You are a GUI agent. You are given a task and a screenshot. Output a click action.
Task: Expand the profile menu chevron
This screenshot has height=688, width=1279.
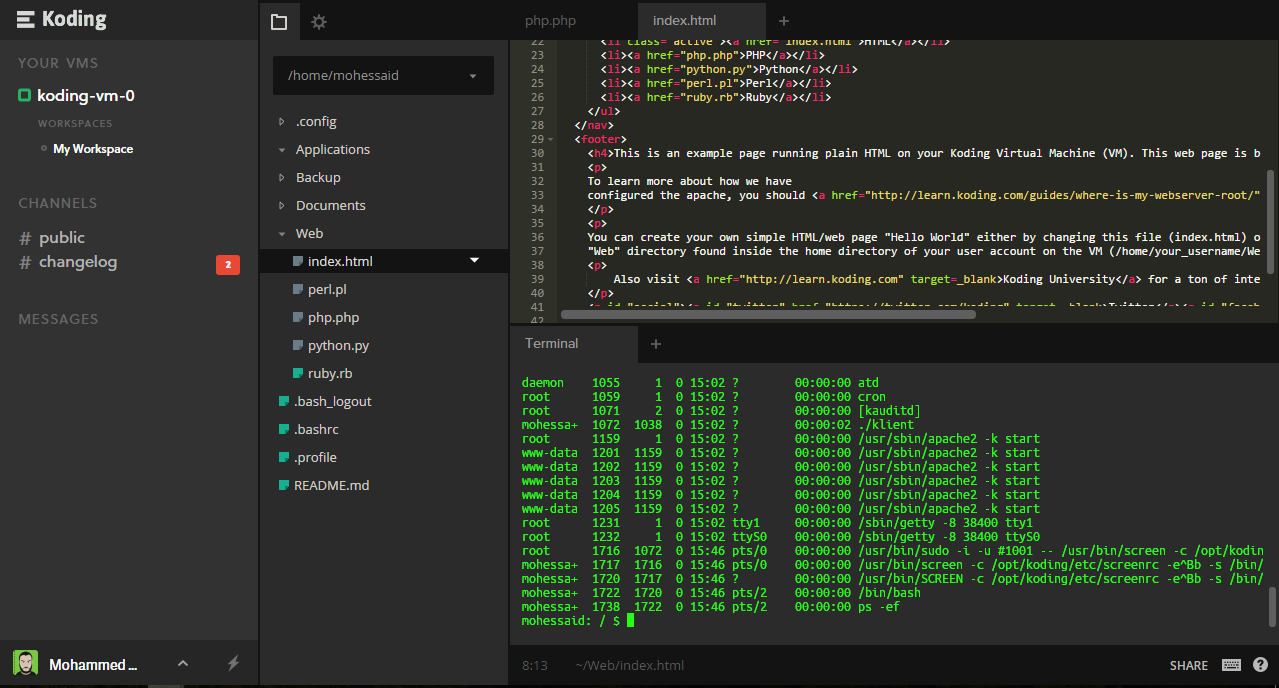click(x=183, y=663)
